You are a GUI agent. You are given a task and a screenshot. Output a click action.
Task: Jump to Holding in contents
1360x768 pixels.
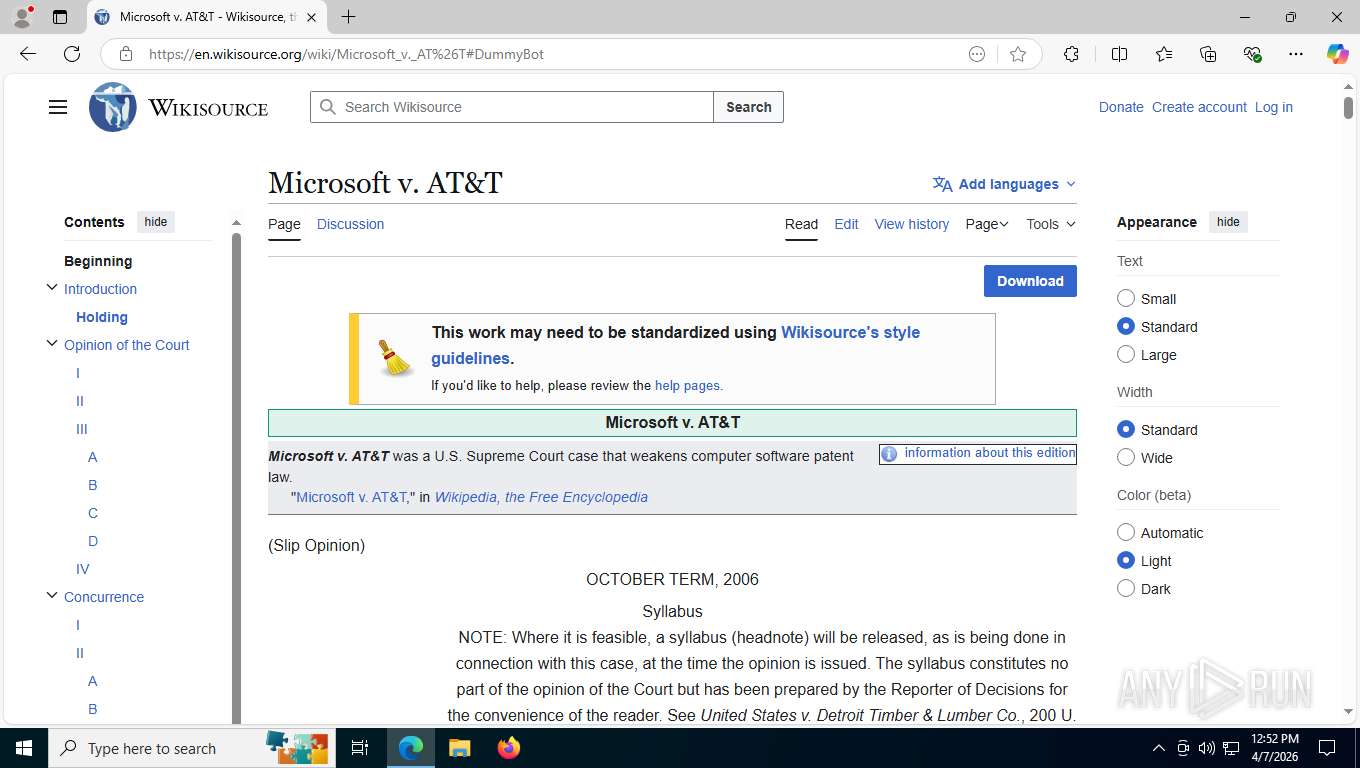[102, 317]
